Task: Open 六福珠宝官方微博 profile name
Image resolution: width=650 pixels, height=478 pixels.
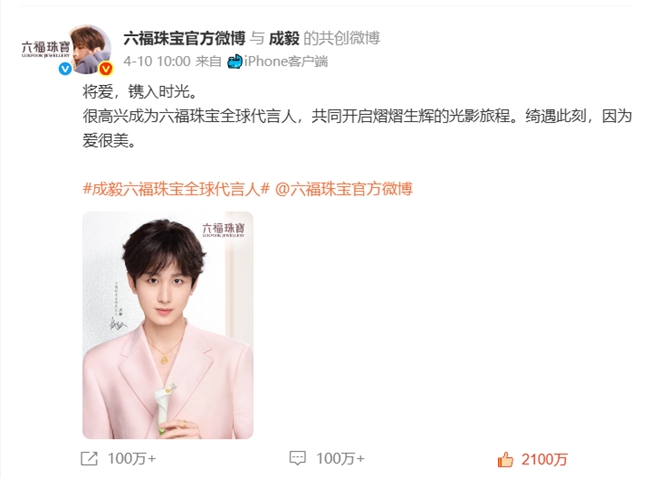Action: coord(184,38)
